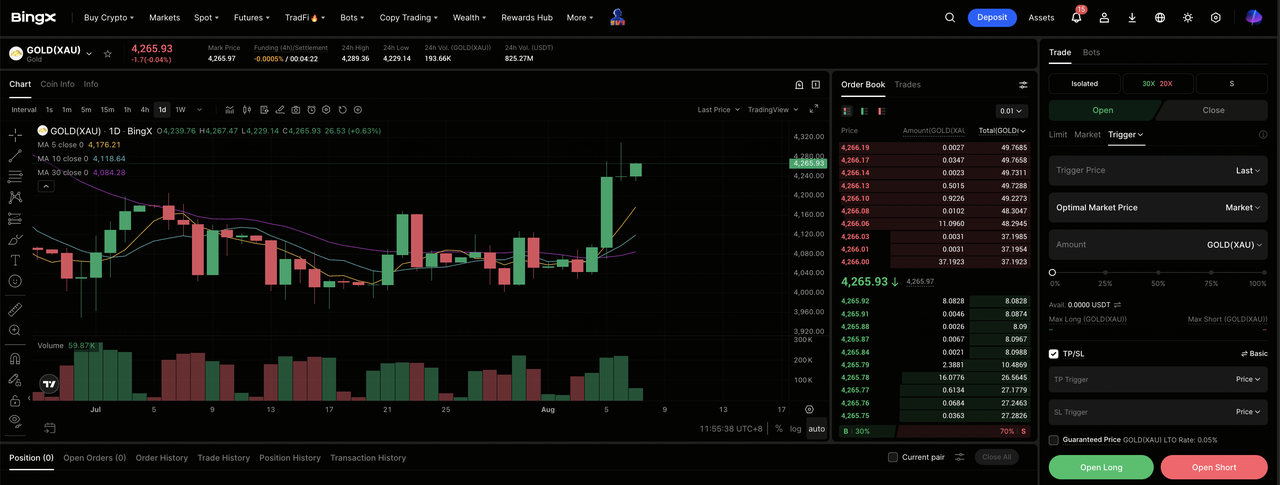Open the Market price type dropdown
The width and height of the screenshot is (1280, 485).
point(1243,207)
